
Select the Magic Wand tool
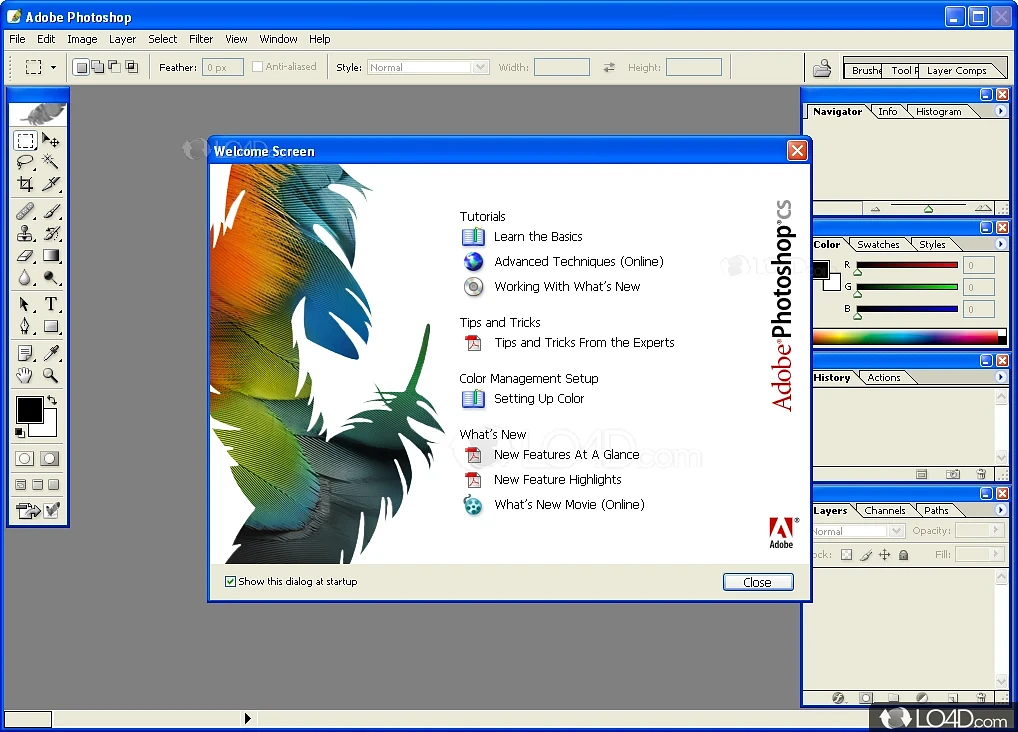(52, 162)
